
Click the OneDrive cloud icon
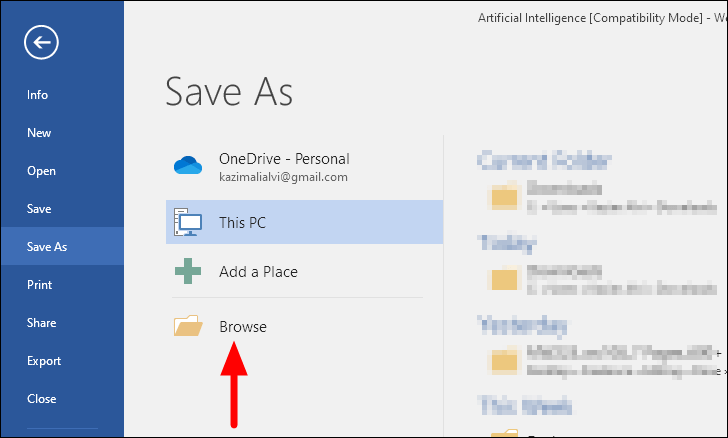pyautogui.click(x=188, y=165)
